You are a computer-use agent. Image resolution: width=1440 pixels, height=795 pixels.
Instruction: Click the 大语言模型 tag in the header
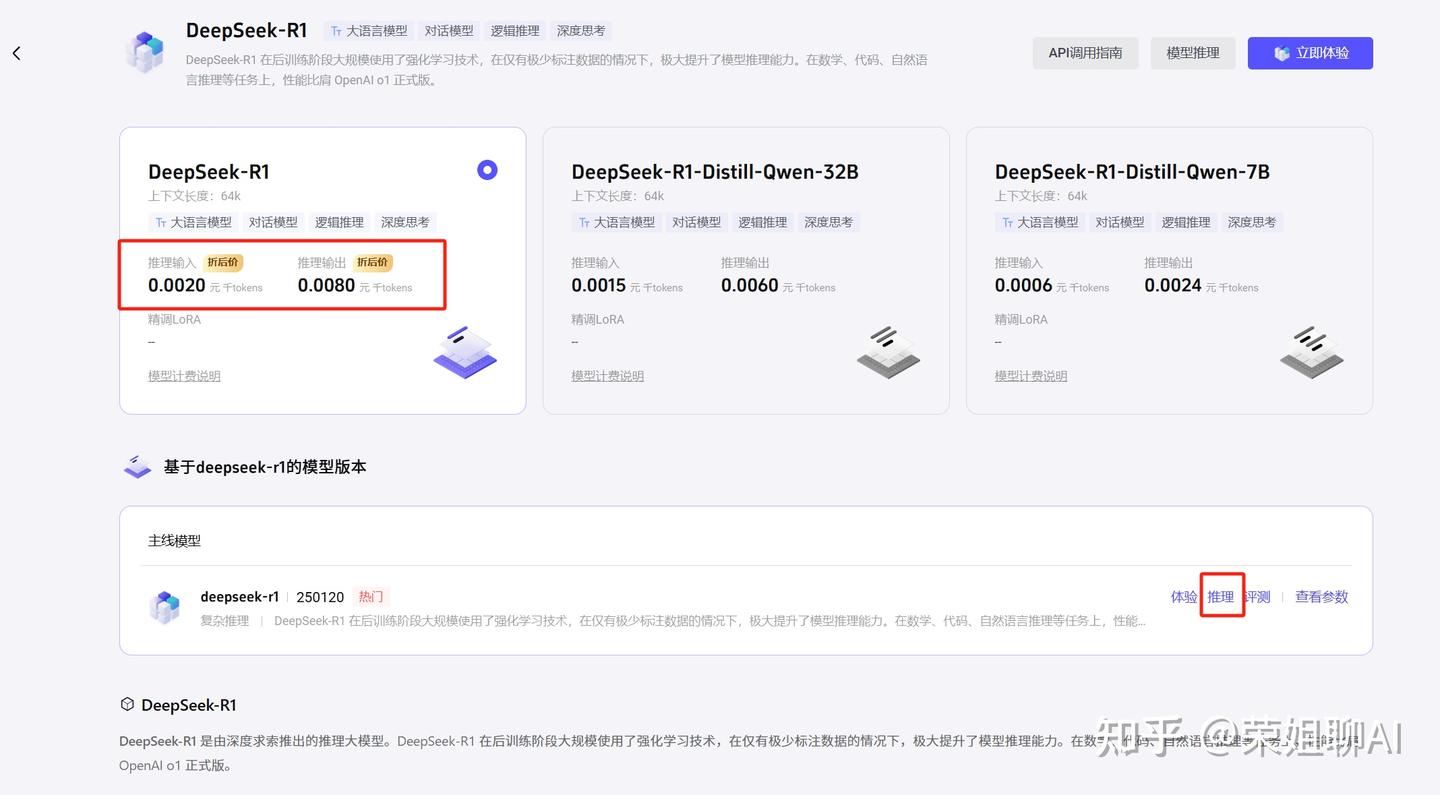coord(368,30)
